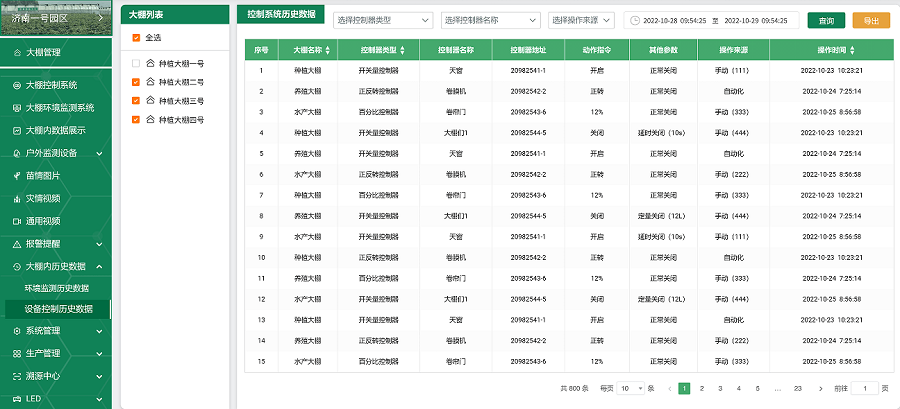
Task: Uncheck the 种植大棚三号 checkbox
Action: click(x=136, y=100)
